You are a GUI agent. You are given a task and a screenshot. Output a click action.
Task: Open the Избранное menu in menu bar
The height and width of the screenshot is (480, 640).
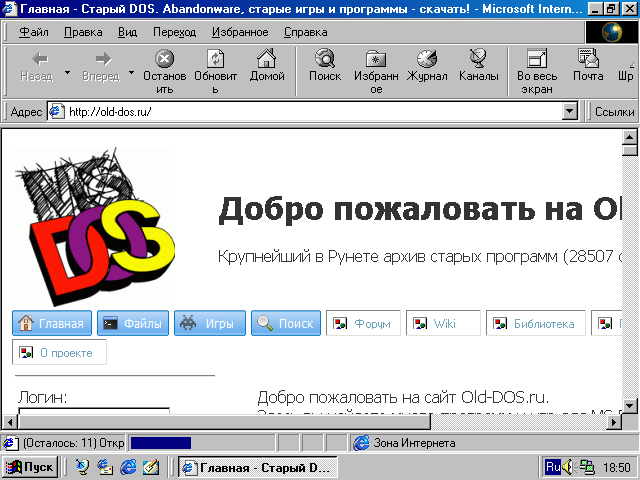coord(240,32)
